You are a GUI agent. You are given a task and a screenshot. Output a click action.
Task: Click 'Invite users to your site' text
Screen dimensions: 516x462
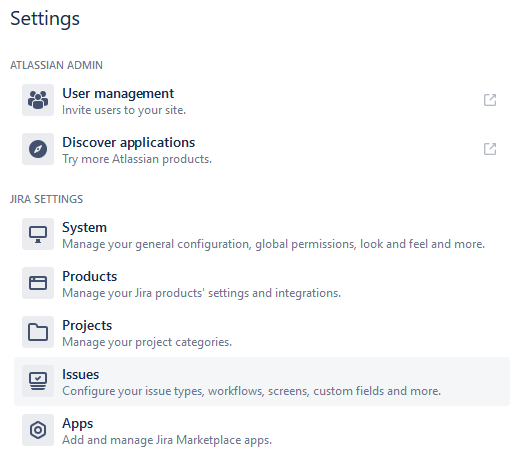(124, 110)
